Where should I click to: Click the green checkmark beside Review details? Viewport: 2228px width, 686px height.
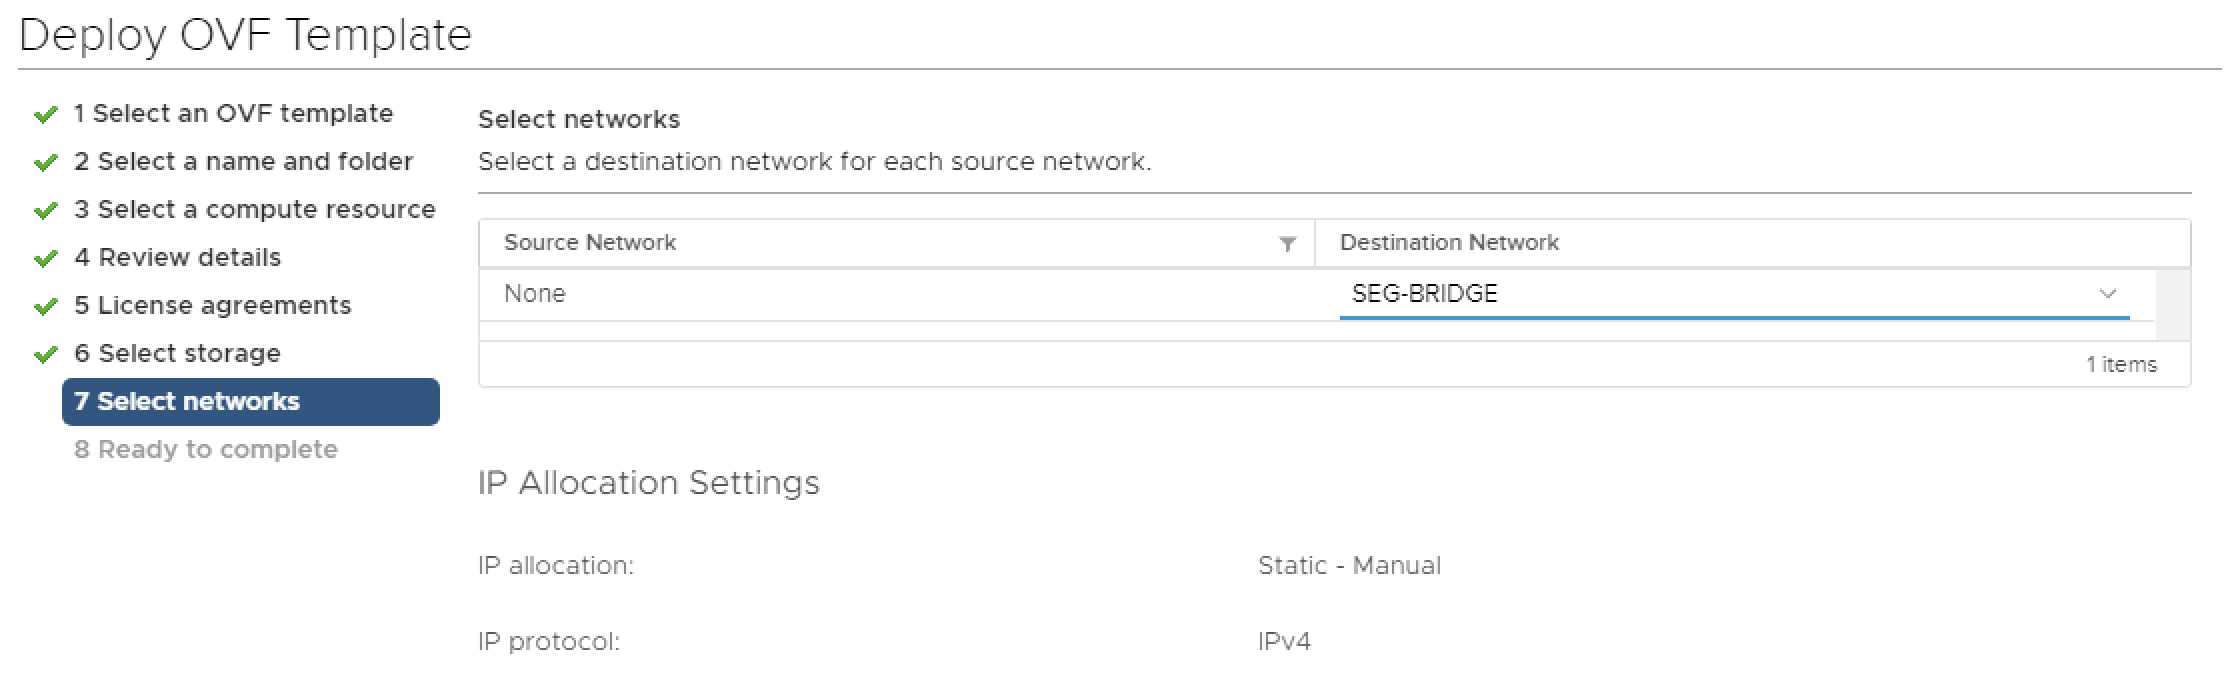click(x=45, y=259)
